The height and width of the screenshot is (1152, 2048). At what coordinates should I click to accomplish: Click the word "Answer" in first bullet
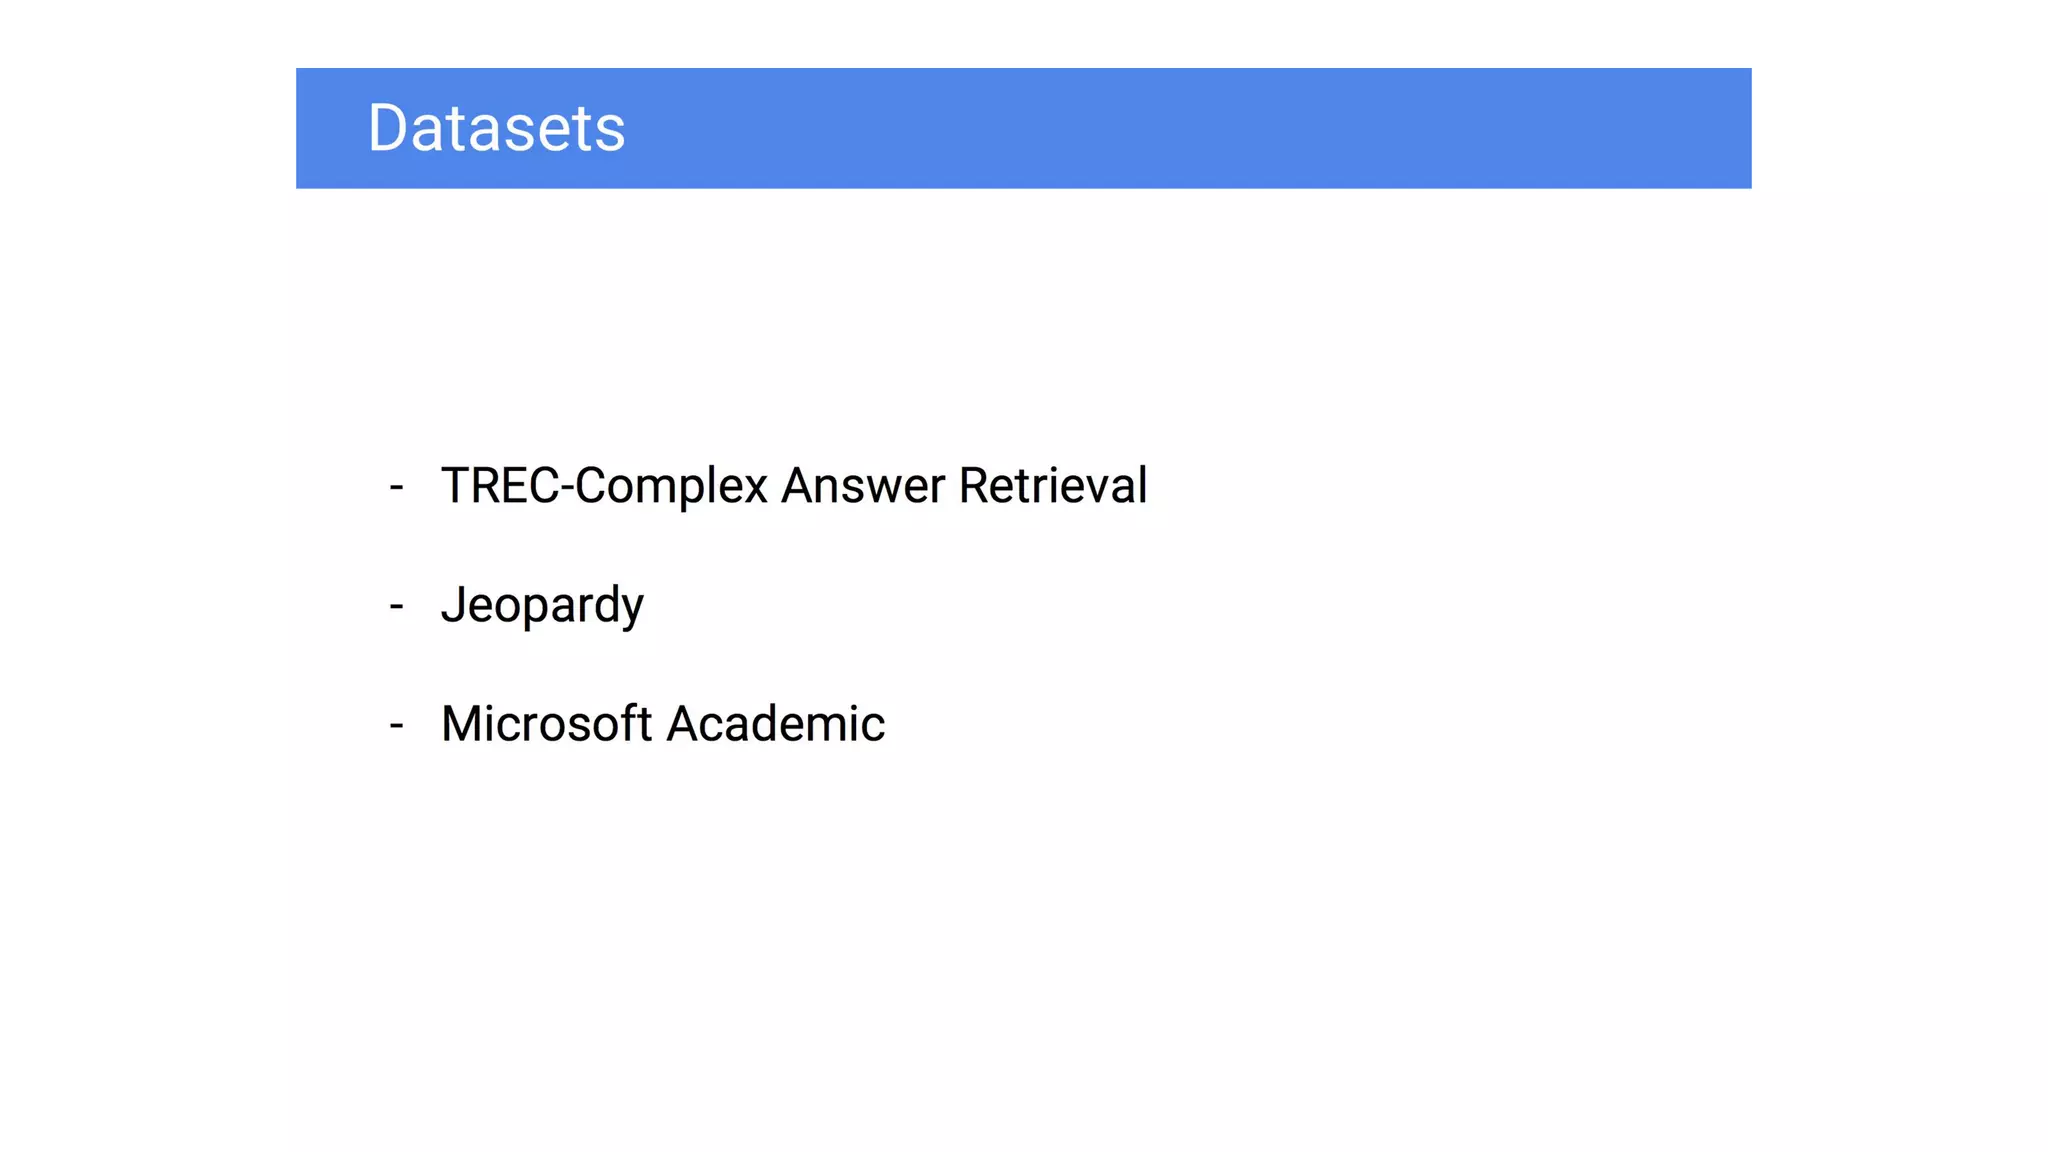click(862, 486)
